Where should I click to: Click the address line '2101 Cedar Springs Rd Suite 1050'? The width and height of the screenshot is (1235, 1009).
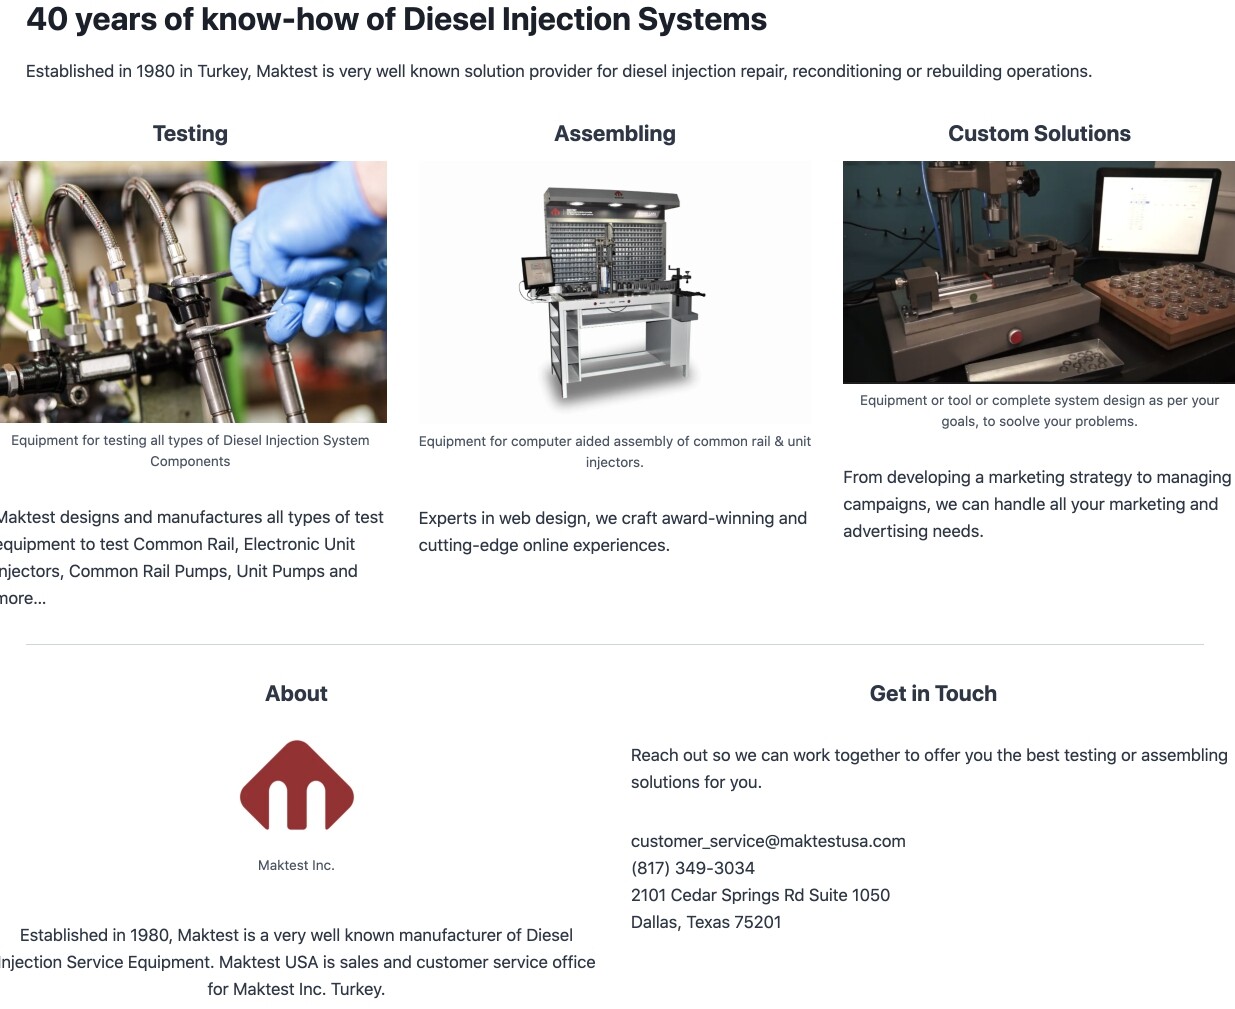click(760, 895)
